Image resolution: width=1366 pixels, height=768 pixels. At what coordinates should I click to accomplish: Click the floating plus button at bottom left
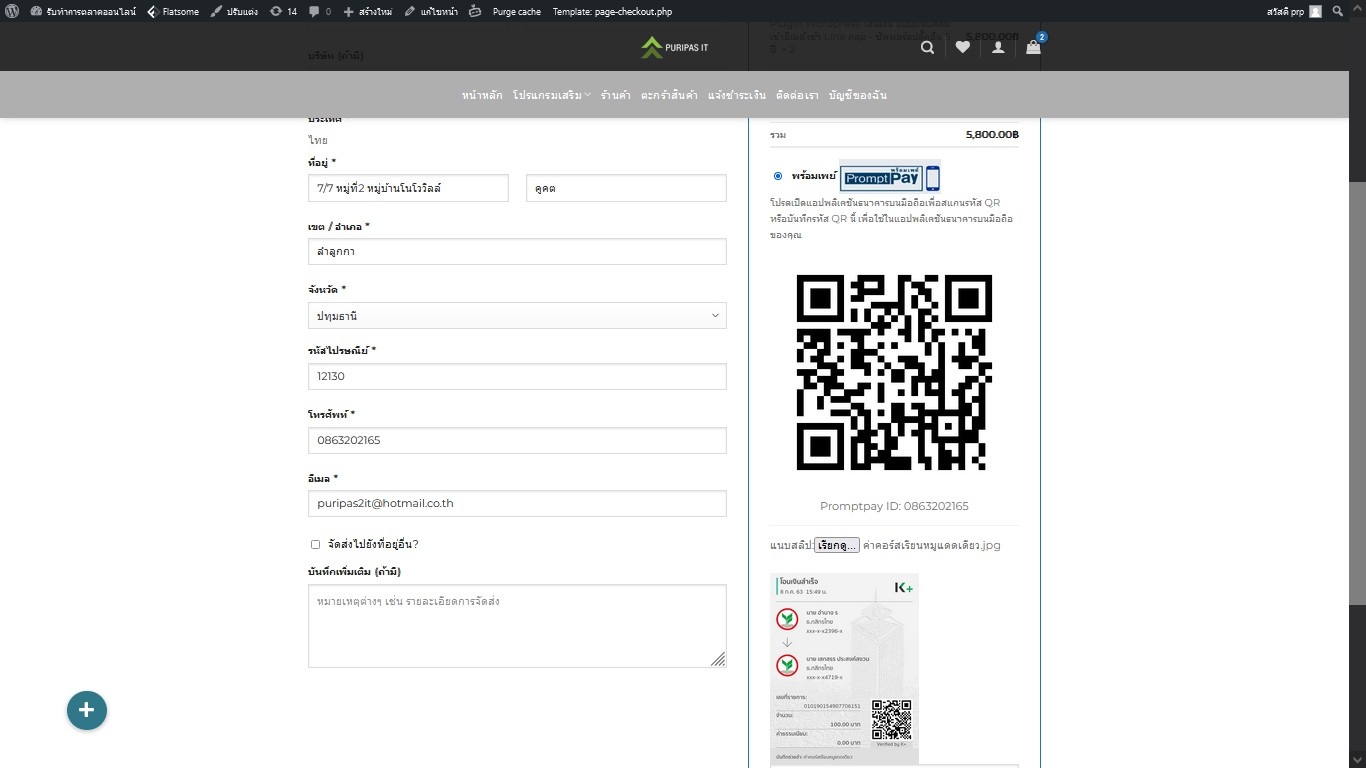click(87, 710)
